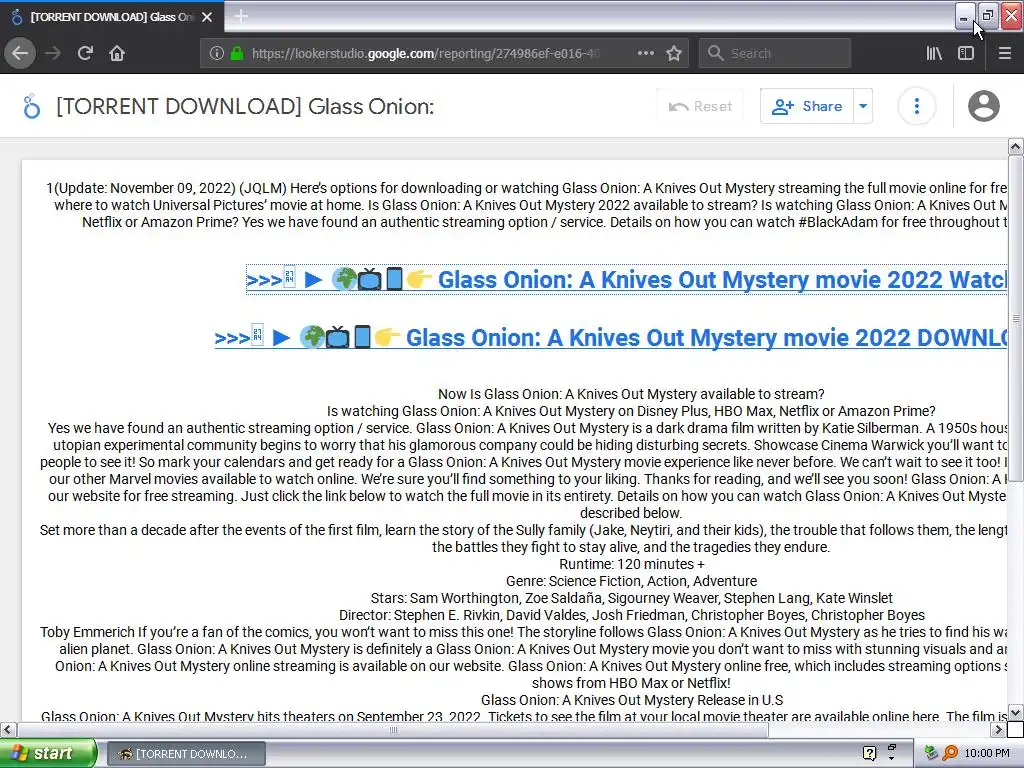
Task: Select the TORRENT DOWNLOAD Glass Onion tab
Action: click(x=112, y=17)
